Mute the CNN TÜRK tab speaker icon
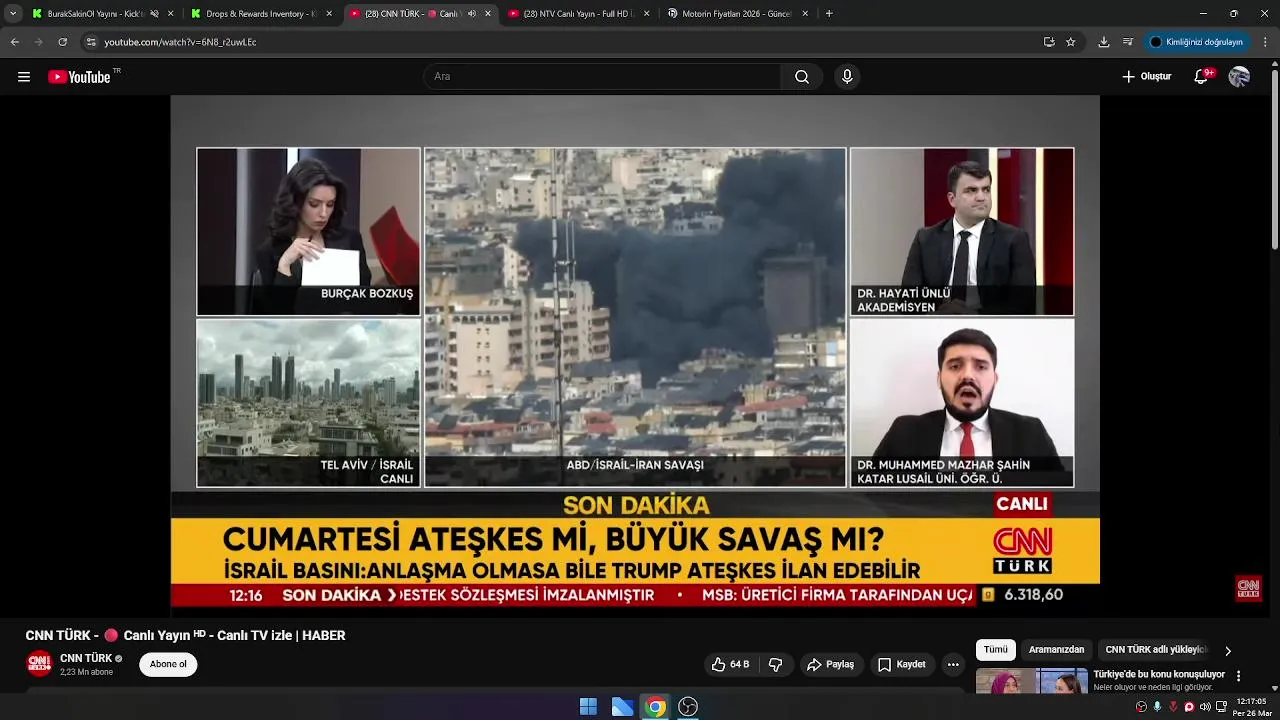 tap(472, 14)
